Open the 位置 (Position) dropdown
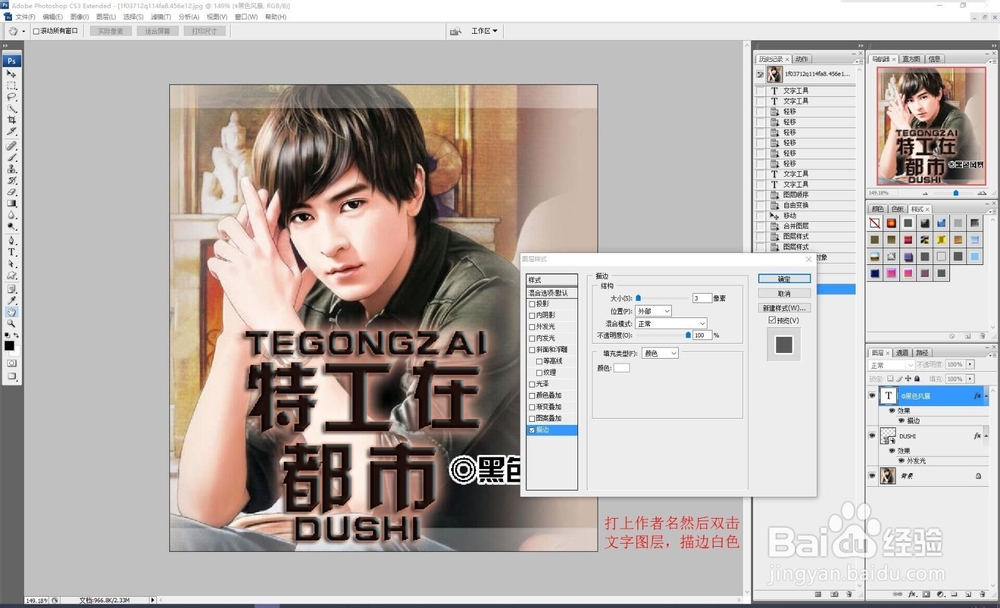This screenshot has height=608, width=1000. [x=654, y=311]
